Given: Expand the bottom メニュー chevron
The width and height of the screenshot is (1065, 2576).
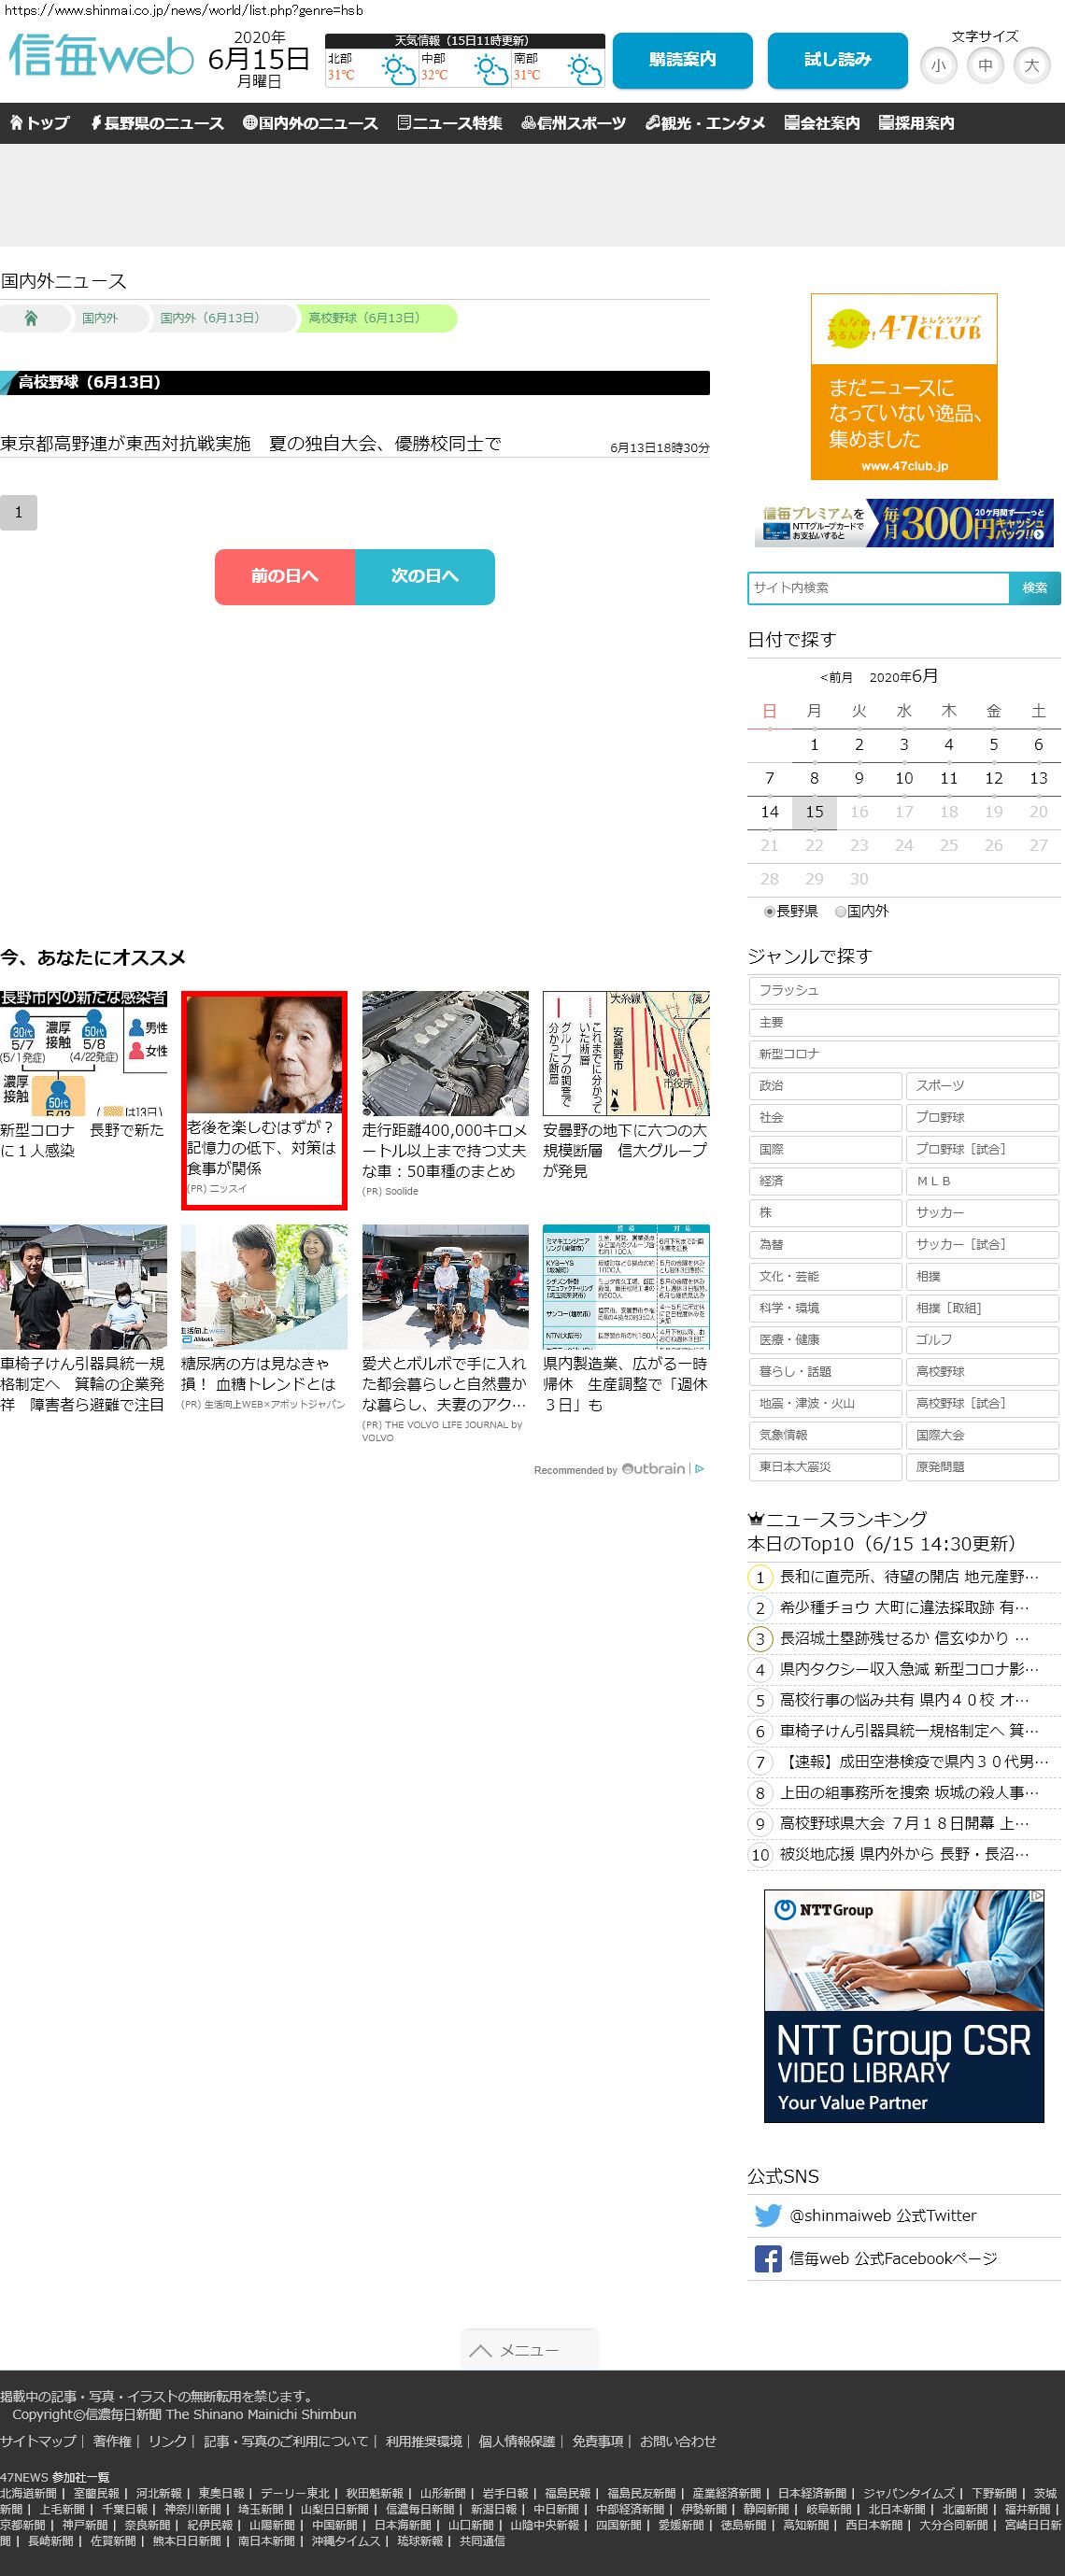Looking at the screenshot, I should point(481,2350).
